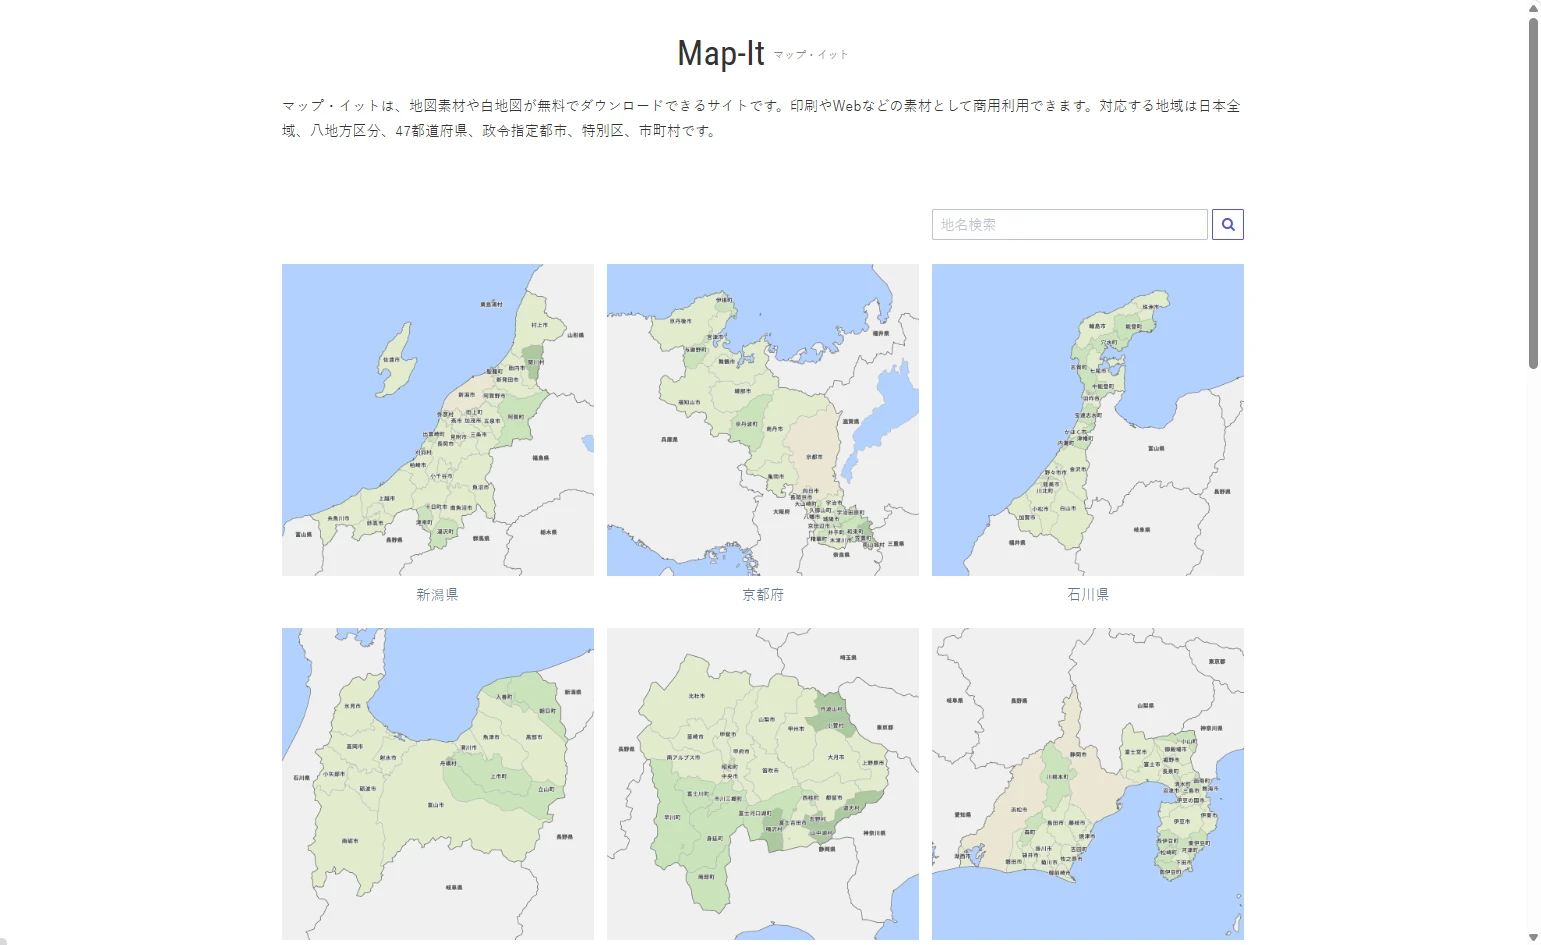Click the 石川県 caption link
The image size is (1541, 945).
tap(1087, 594)
